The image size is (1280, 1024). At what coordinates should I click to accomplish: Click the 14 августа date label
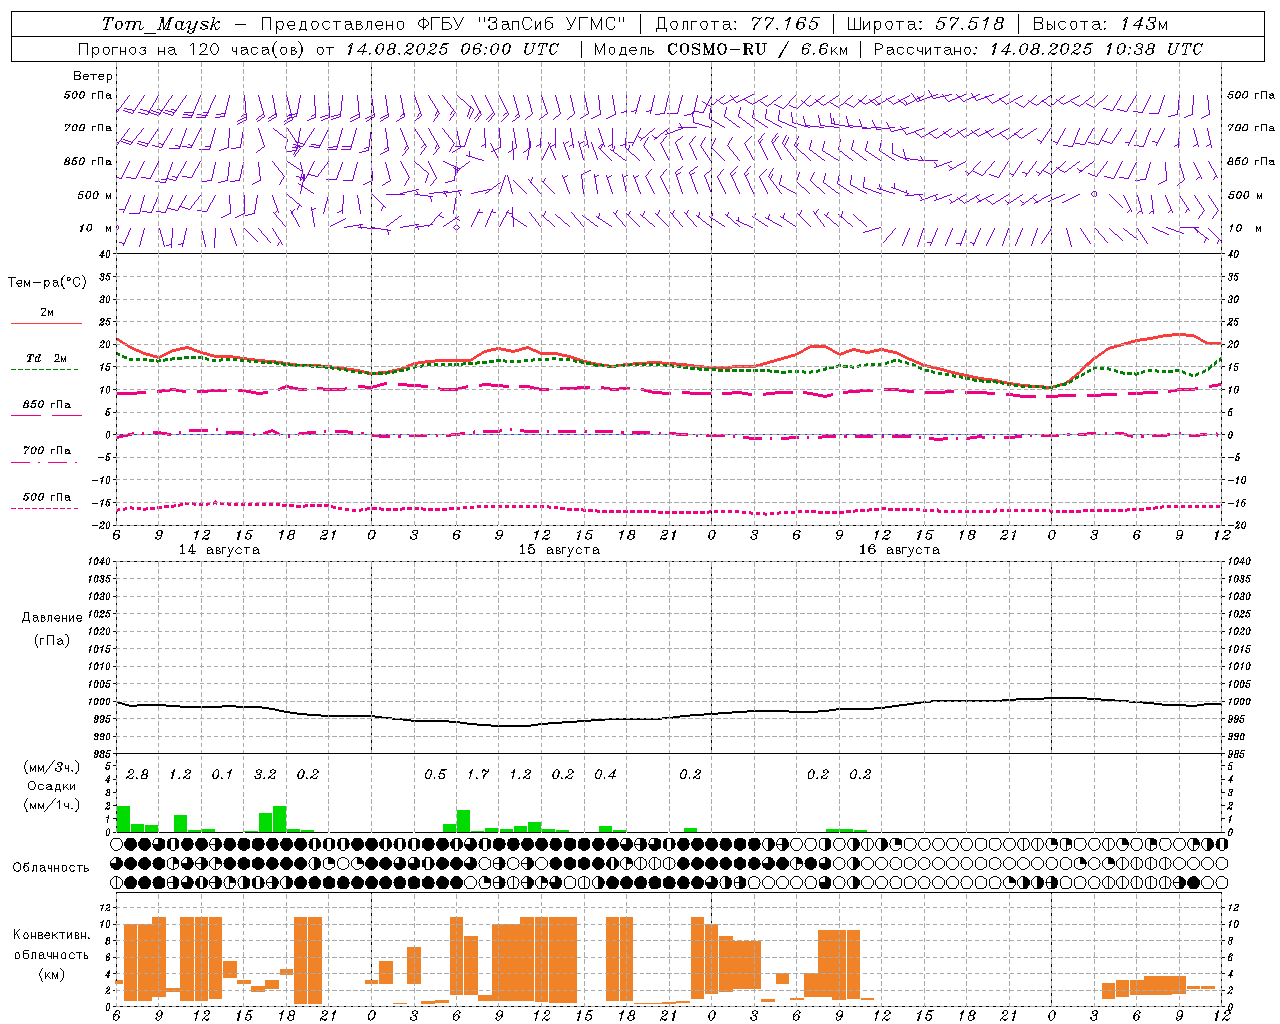(x=219, y=550)
